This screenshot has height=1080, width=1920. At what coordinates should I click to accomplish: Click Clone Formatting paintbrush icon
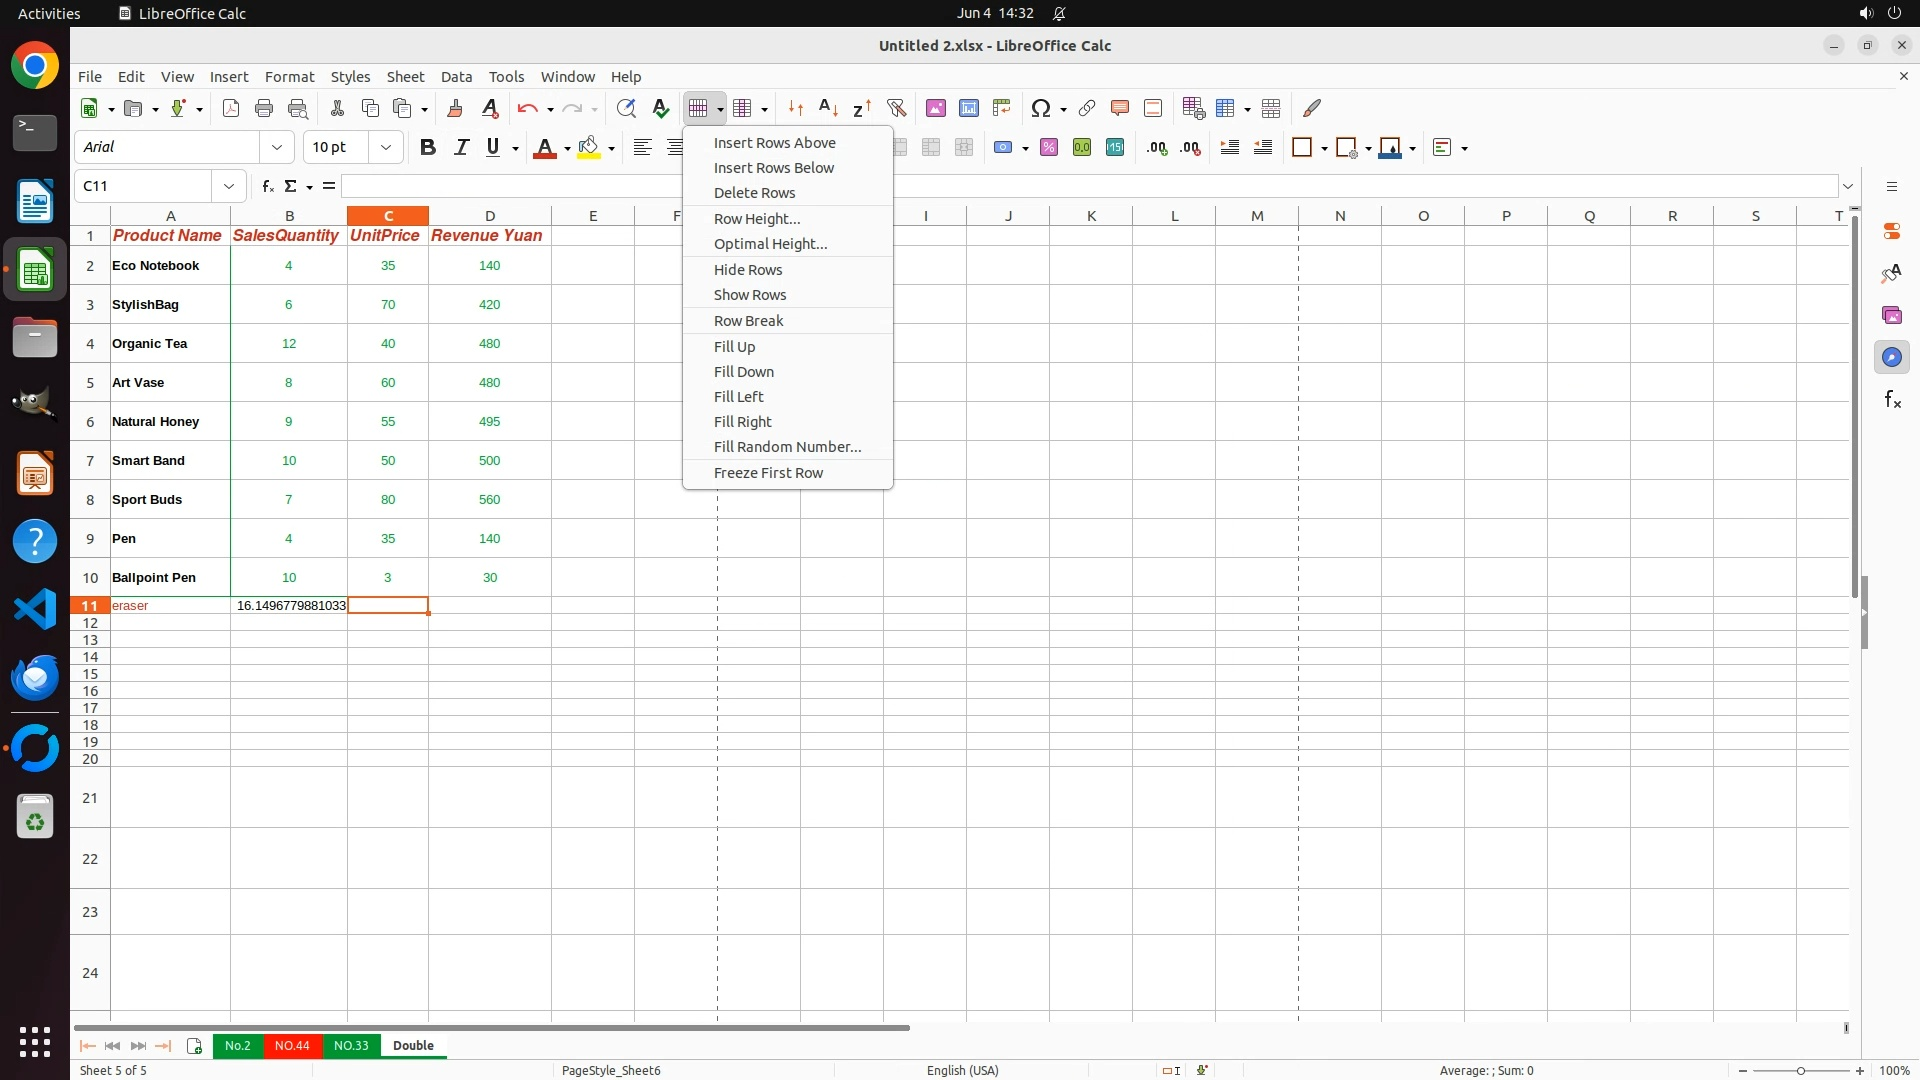point(455,108)
